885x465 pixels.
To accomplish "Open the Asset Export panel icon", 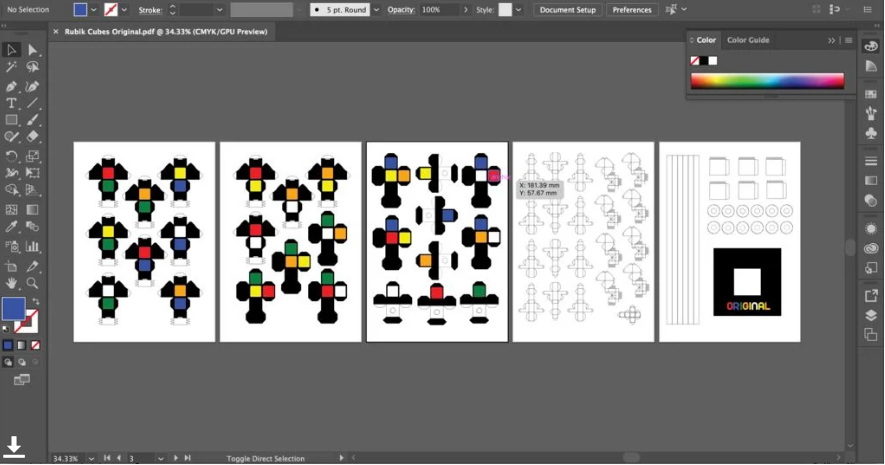I will point(871,296).
